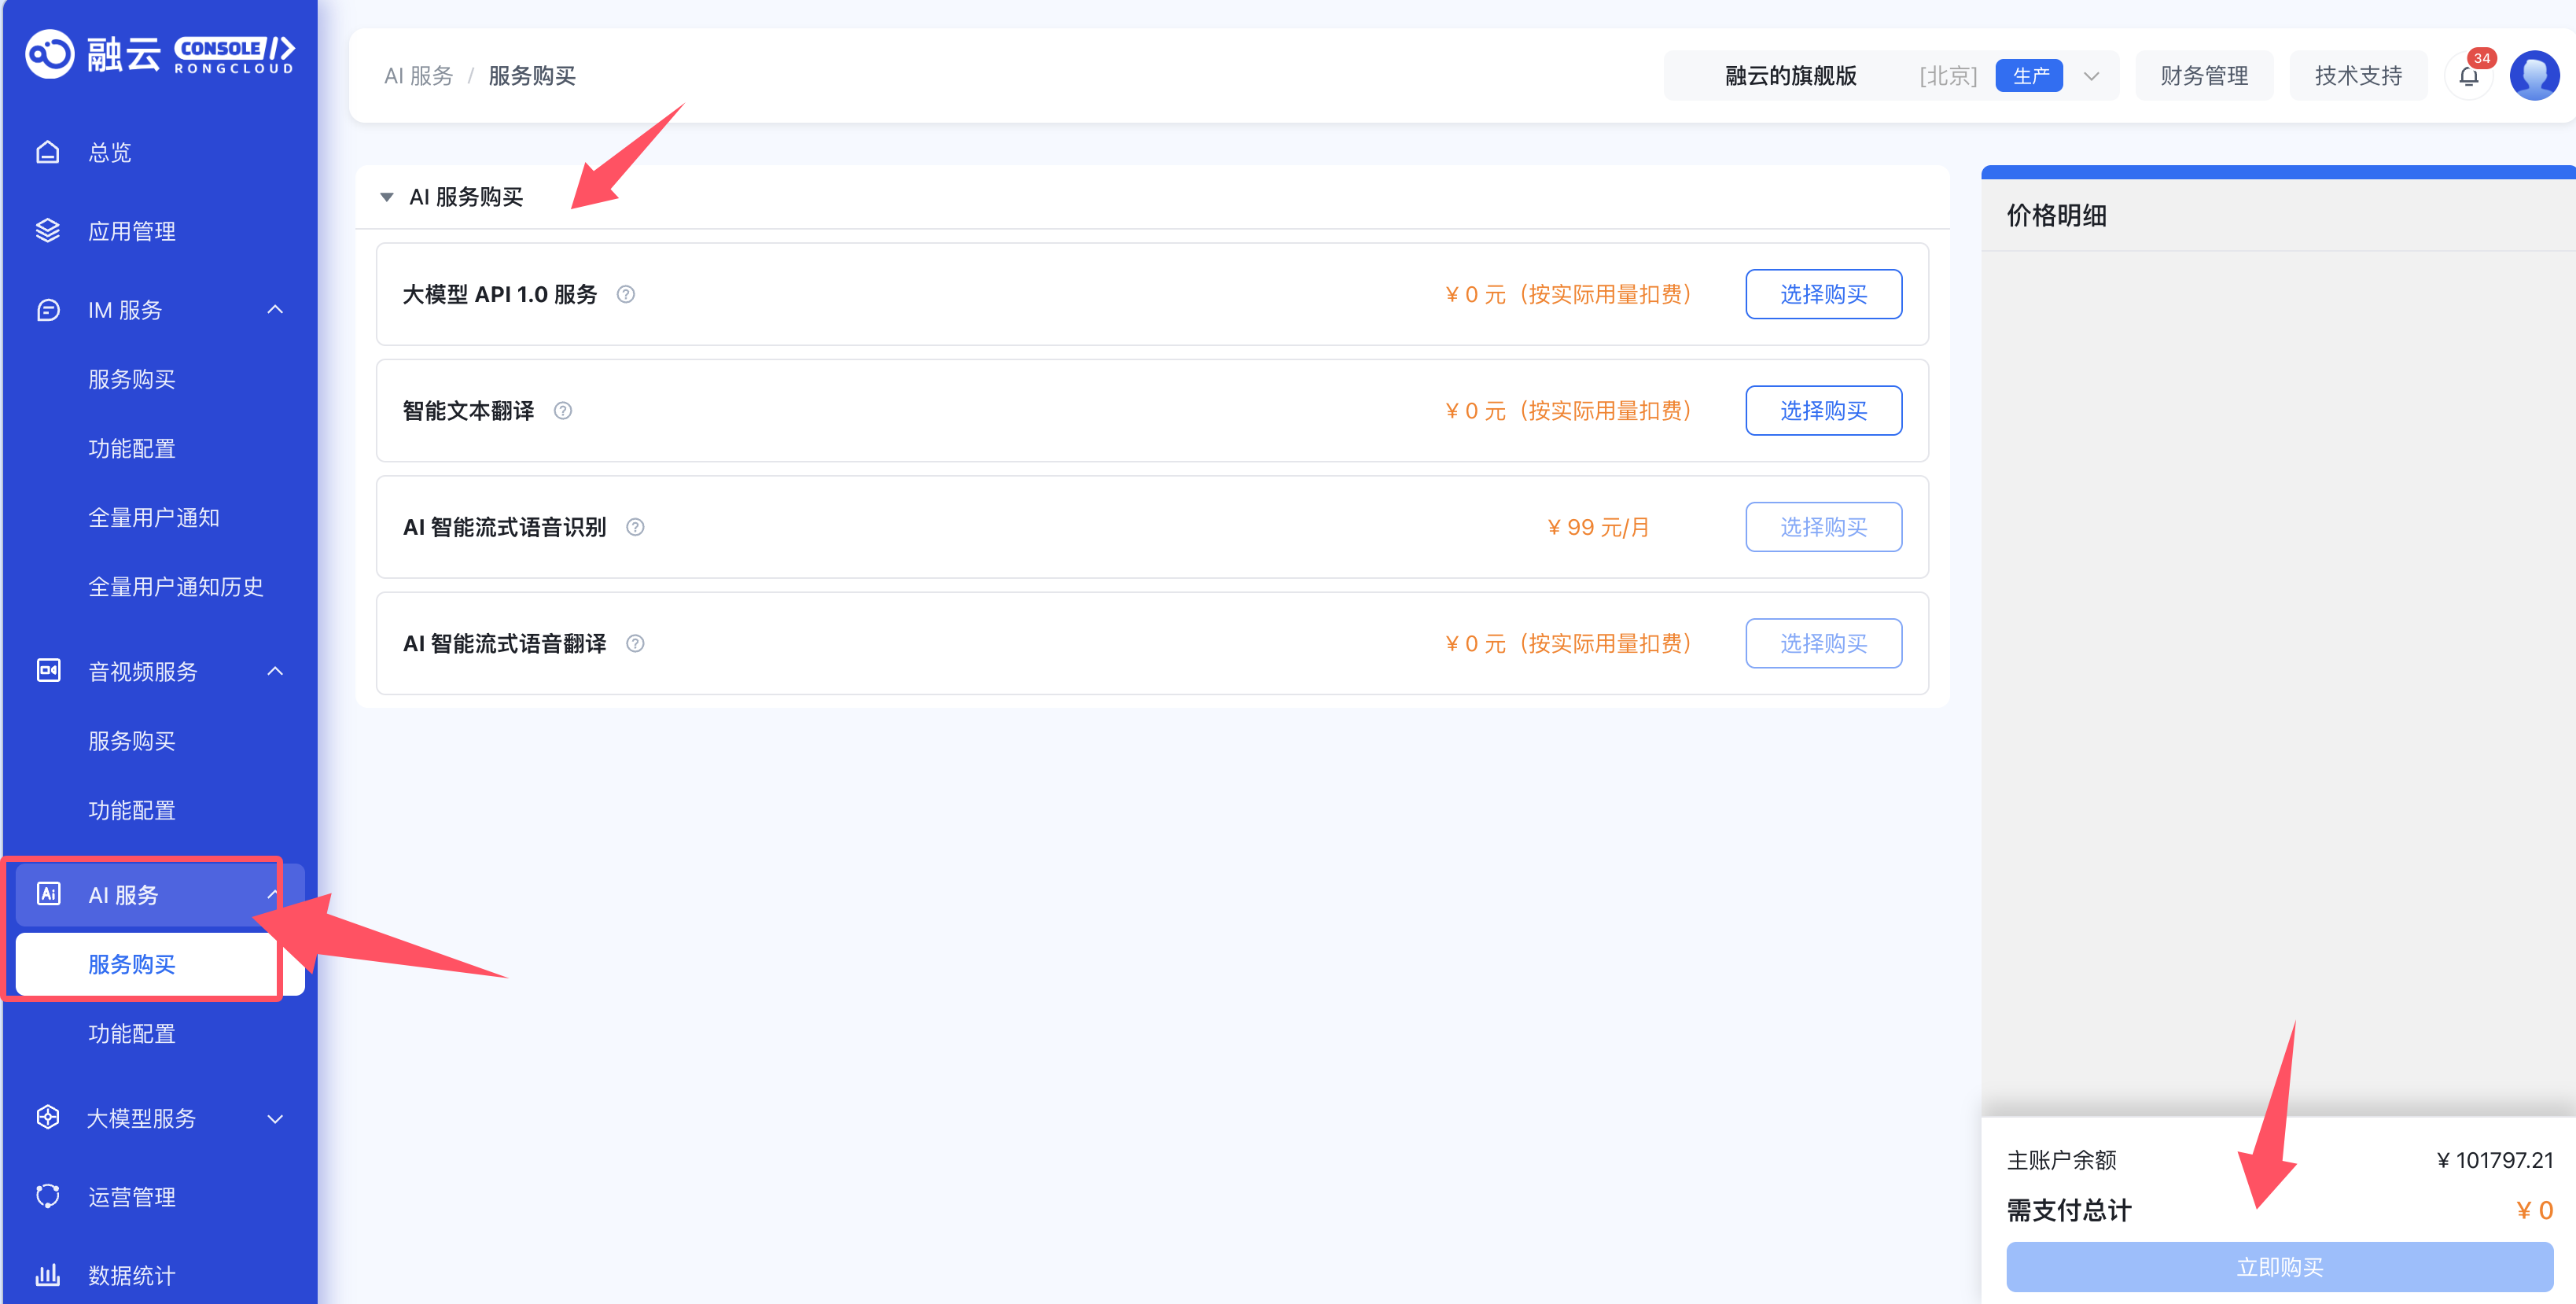2576x1304 pixels.
Task: Go to 全量用户通知 menu item
Action: click(x=154, y=517)
